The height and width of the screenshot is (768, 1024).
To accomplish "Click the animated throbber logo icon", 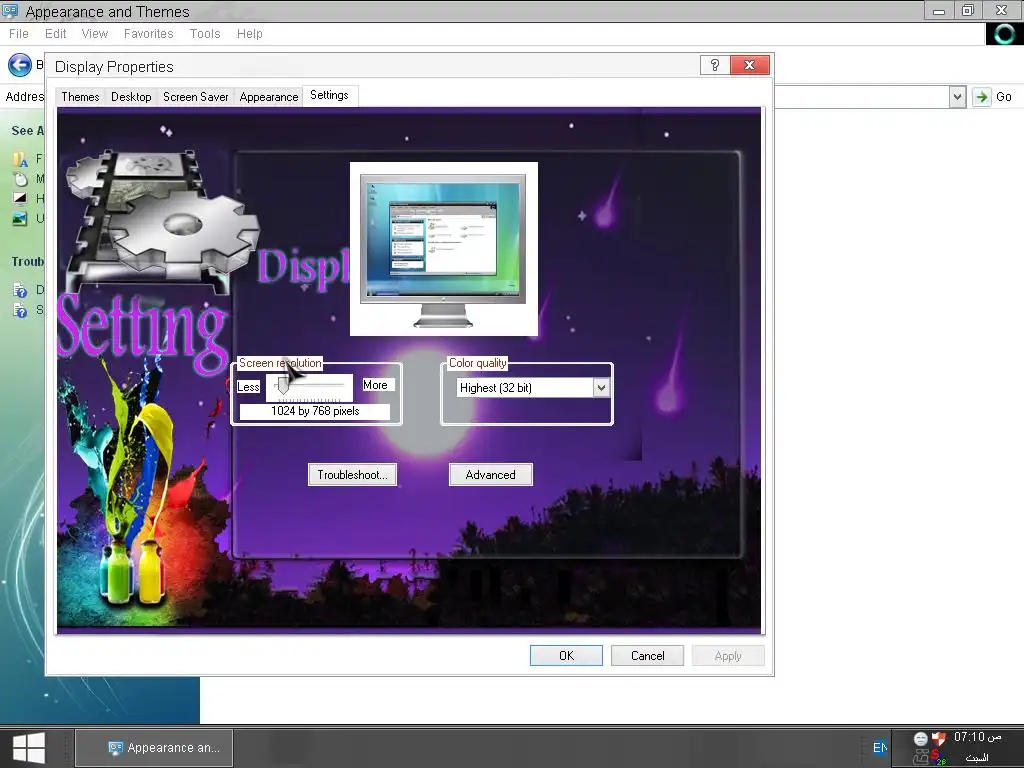I will (x=1004, y=34).
